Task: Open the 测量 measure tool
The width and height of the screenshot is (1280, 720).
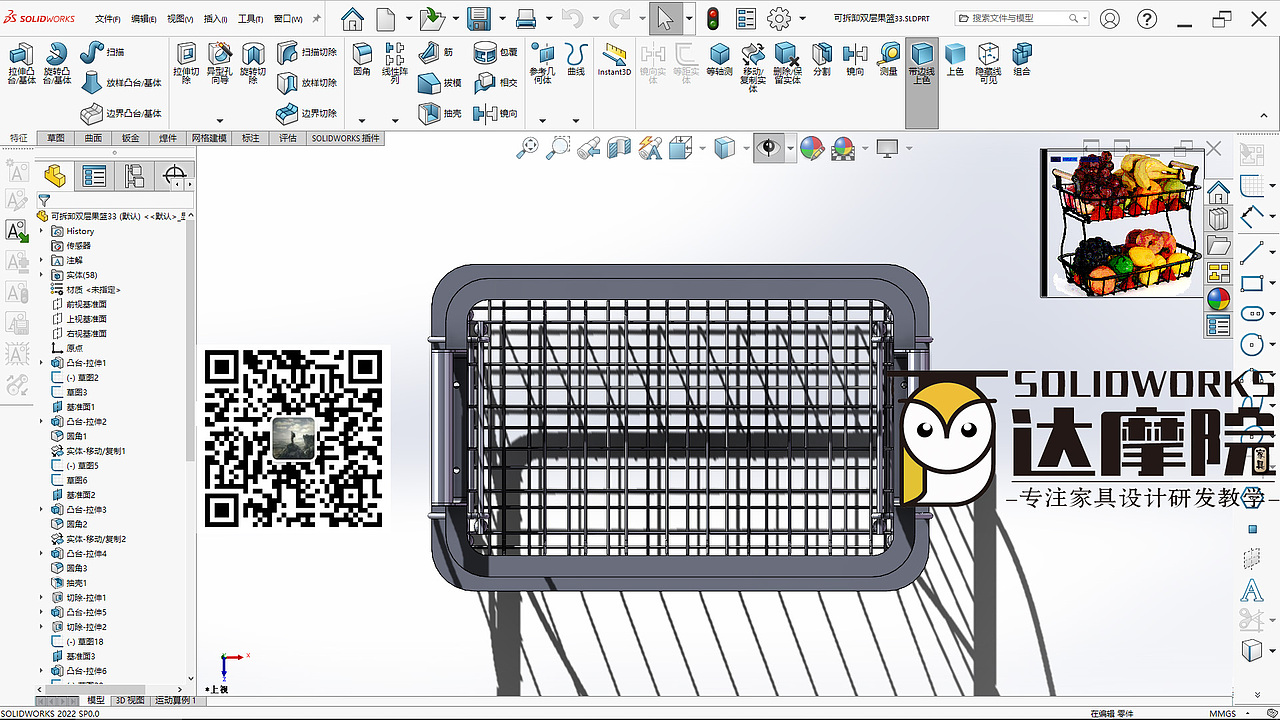Action: click(888, 59)
